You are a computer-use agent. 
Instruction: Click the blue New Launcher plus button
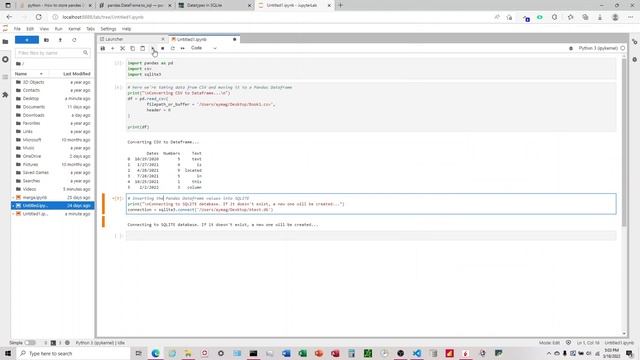pyautogui.click(x=27, y=40)
